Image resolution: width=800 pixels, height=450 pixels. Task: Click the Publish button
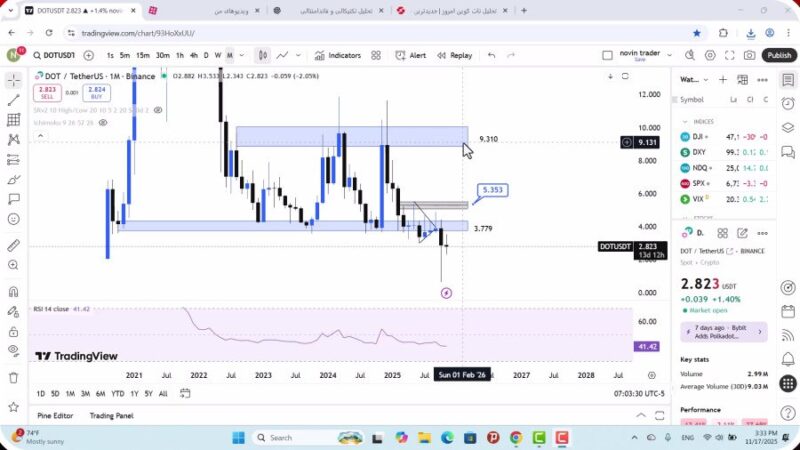[x=778, y=56]
